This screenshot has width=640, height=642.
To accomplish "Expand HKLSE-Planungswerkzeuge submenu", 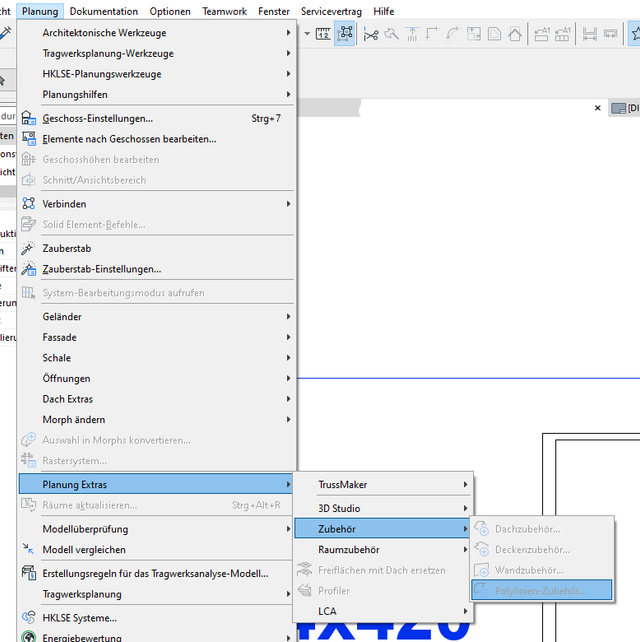I will [x=156, y=74].
